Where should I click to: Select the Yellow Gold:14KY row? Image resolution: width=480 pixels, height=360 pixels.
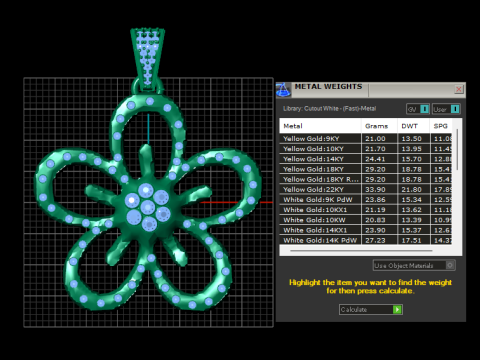tap(366, 159)
